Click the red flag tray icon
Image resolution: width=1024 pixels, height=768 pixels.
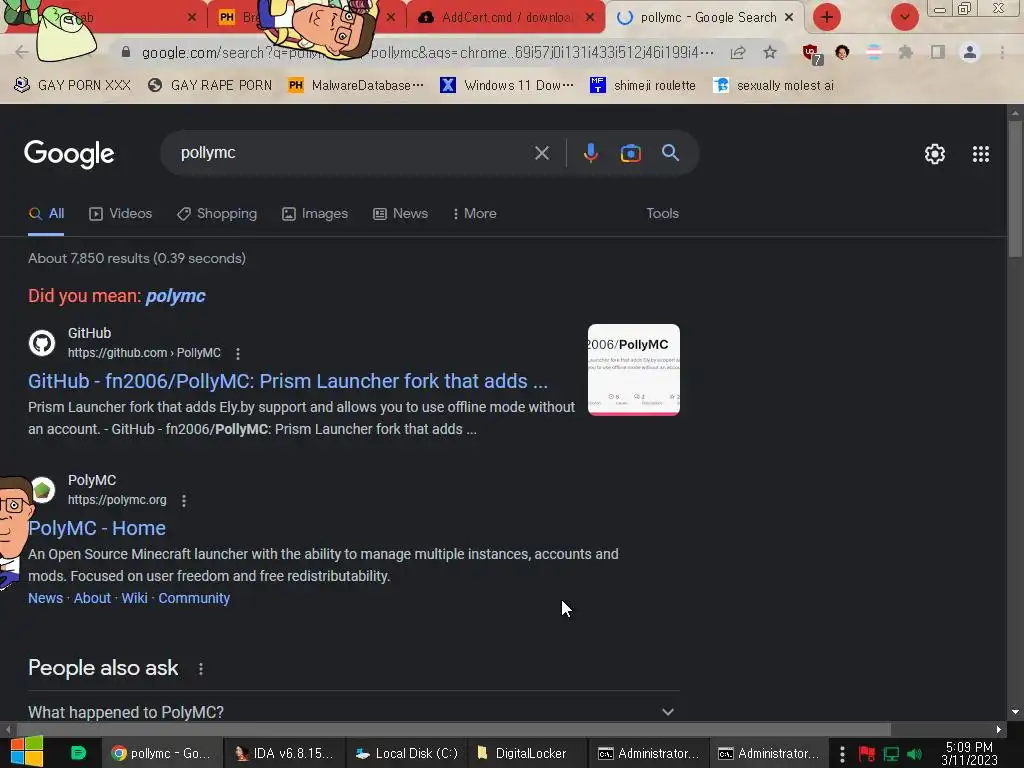click(x=867, y=754)
